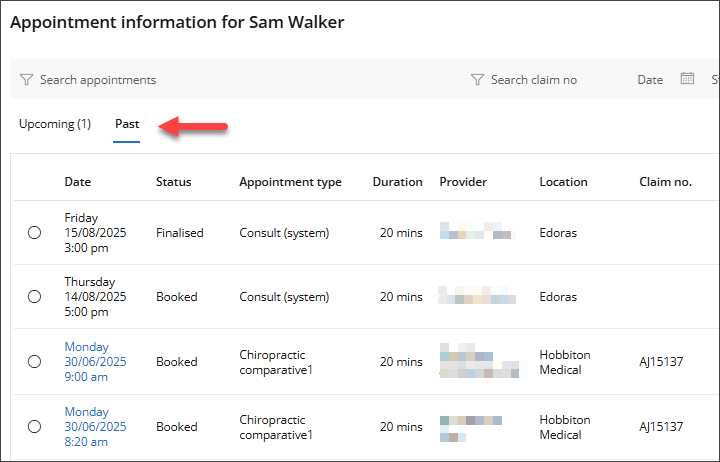Switch to the Upcoming (1) tab
Image resolution: width=720 pixels, height=462 pixels.
(x=55, y=125)
